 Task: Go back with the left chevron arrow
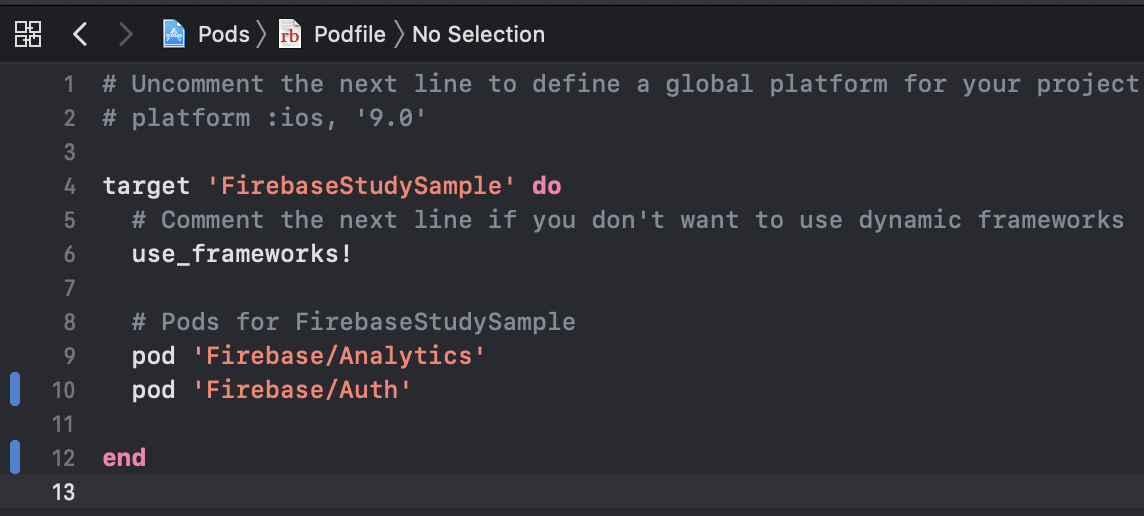80,34
